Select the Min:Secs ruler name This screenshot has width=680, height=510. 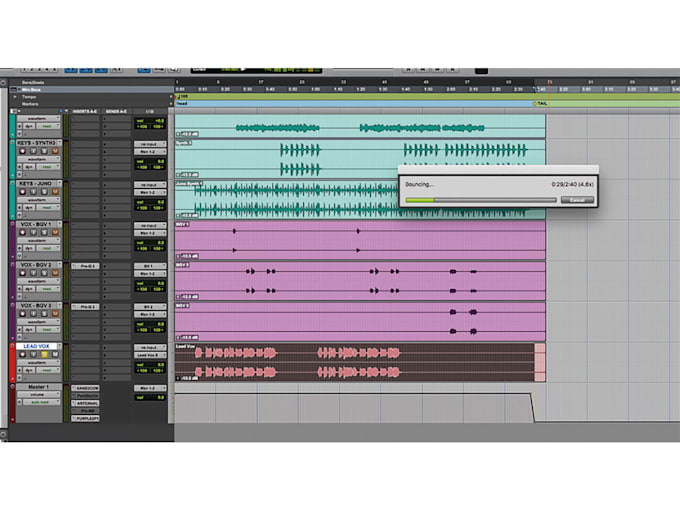(x=31, y=89)
